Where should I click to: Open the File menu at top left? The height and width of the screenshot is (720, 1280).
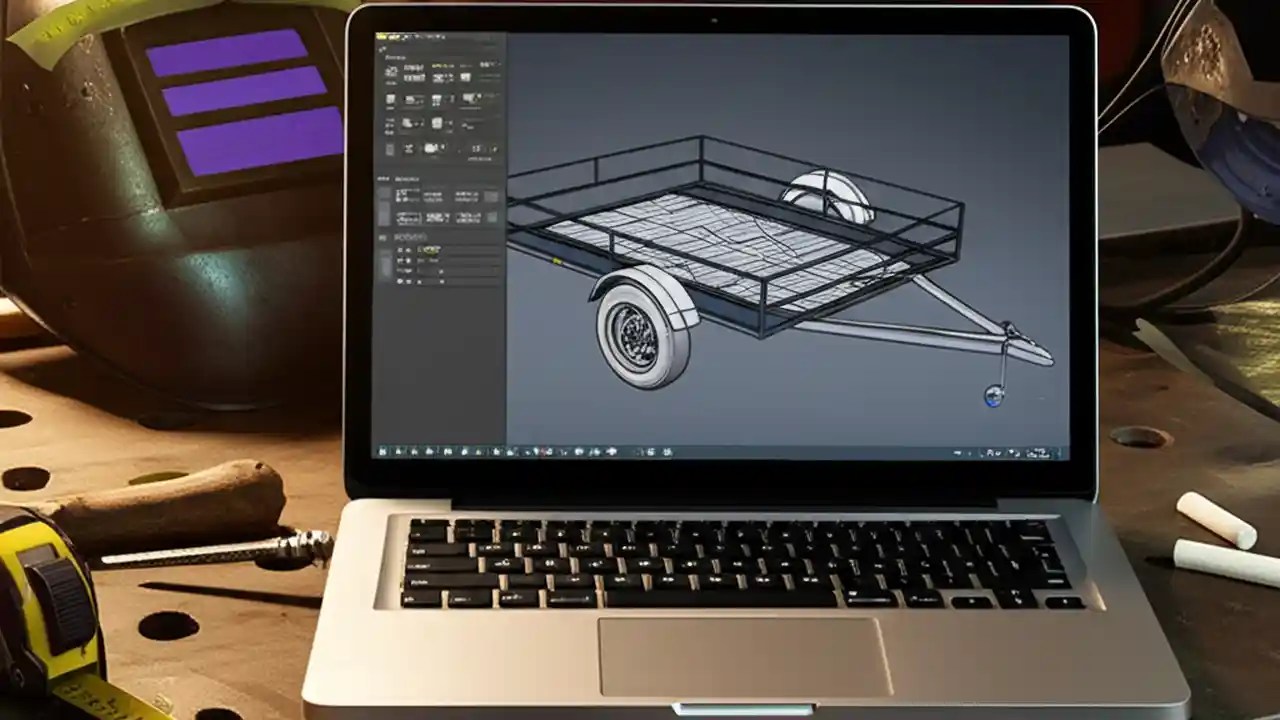coord(381,36)
